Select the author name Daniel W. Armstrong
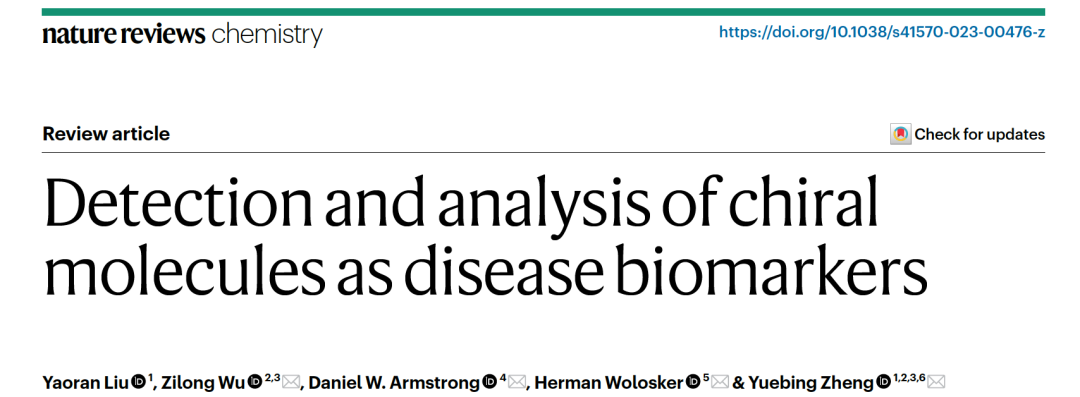The width and height of the screenshot is (1080, 397). (x=395, y=382)
